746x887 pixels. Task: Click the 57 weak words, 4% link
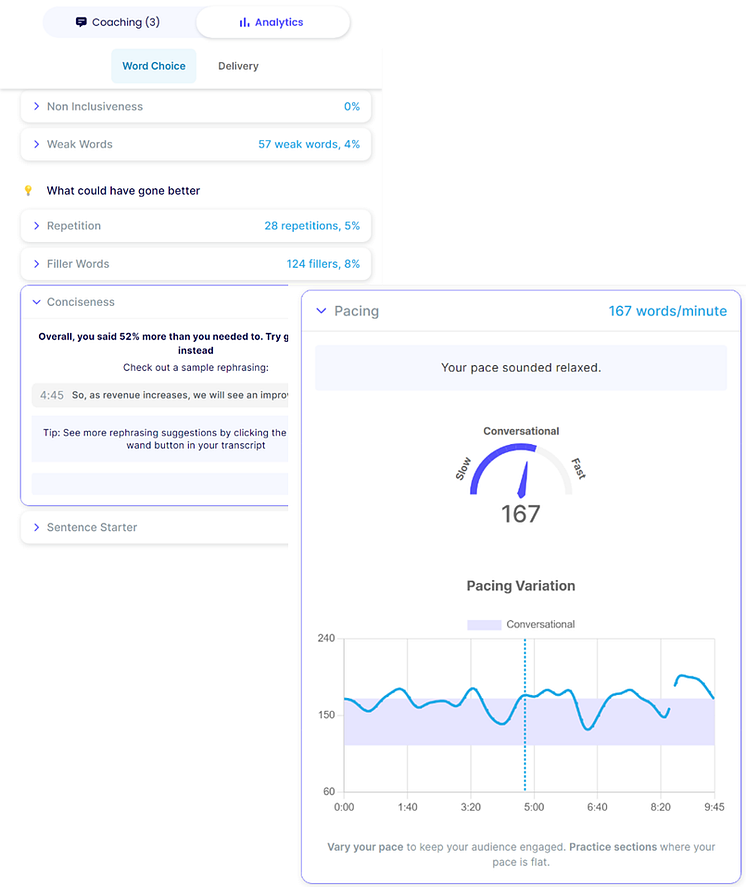pyautogui.click(x=309, y=144)
